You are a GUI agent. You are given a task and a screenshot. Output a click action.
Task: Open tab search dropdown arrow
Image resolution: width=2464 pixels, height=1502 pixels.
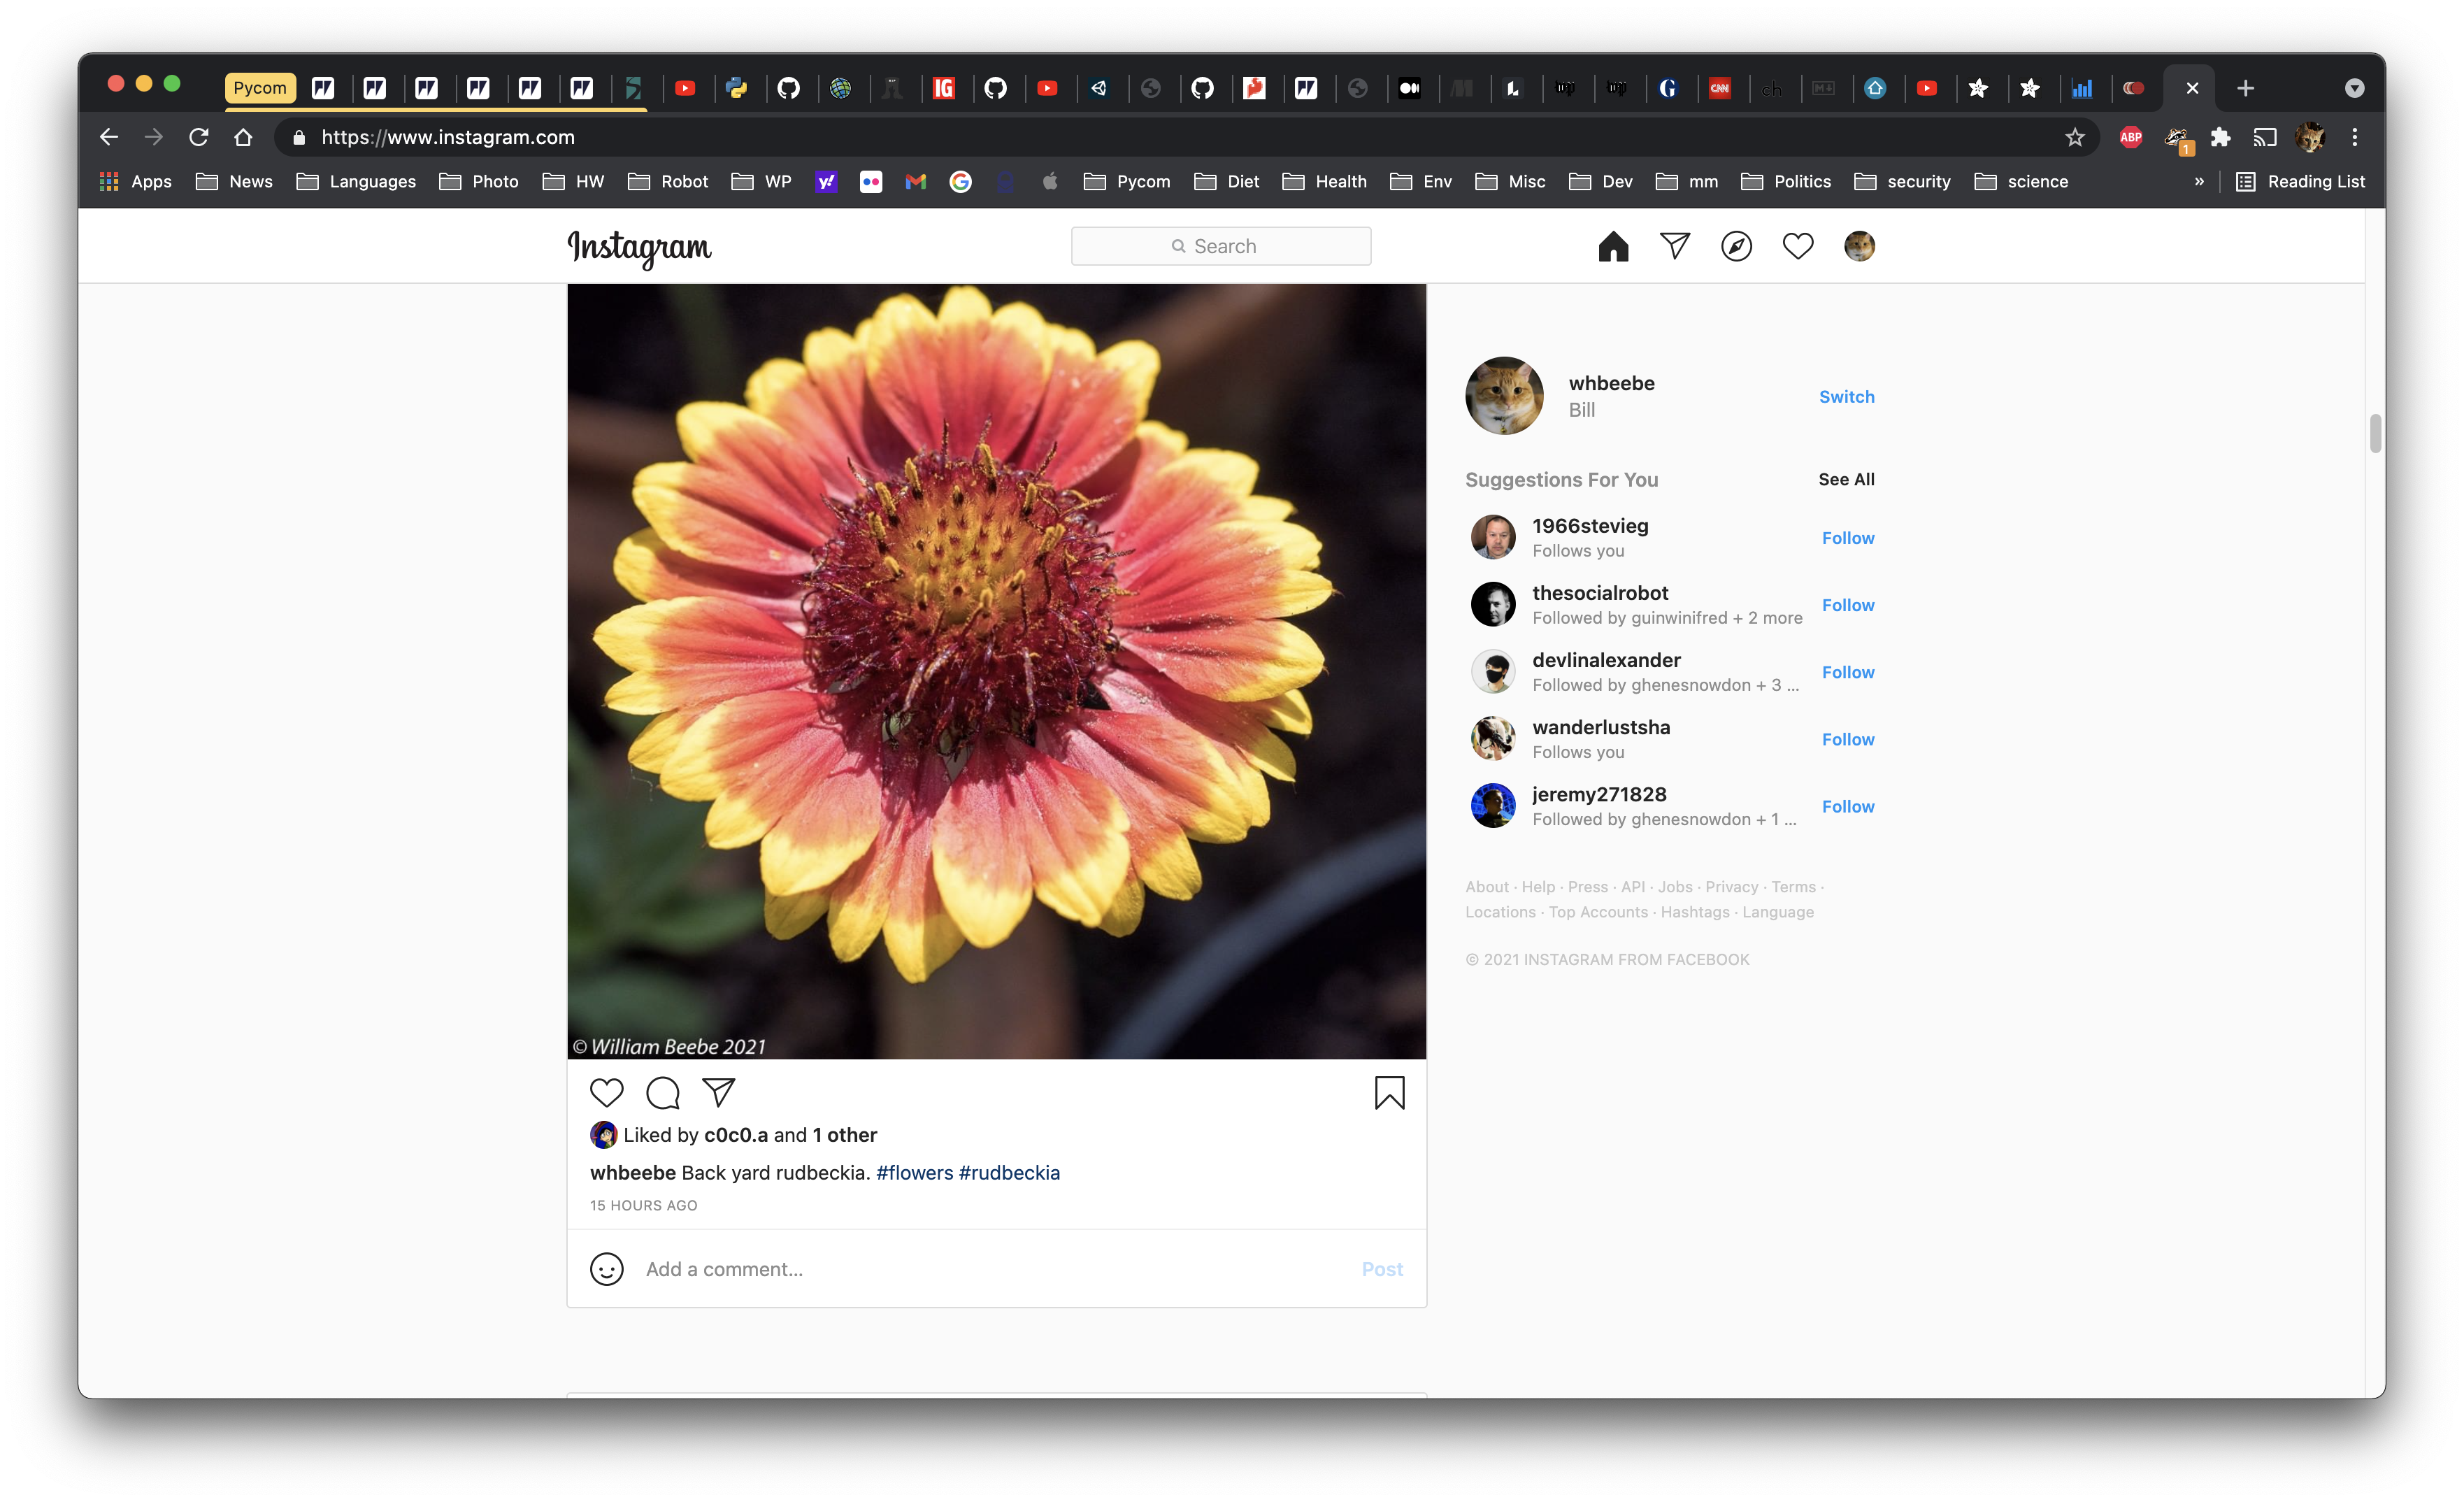click(2355, 88)
